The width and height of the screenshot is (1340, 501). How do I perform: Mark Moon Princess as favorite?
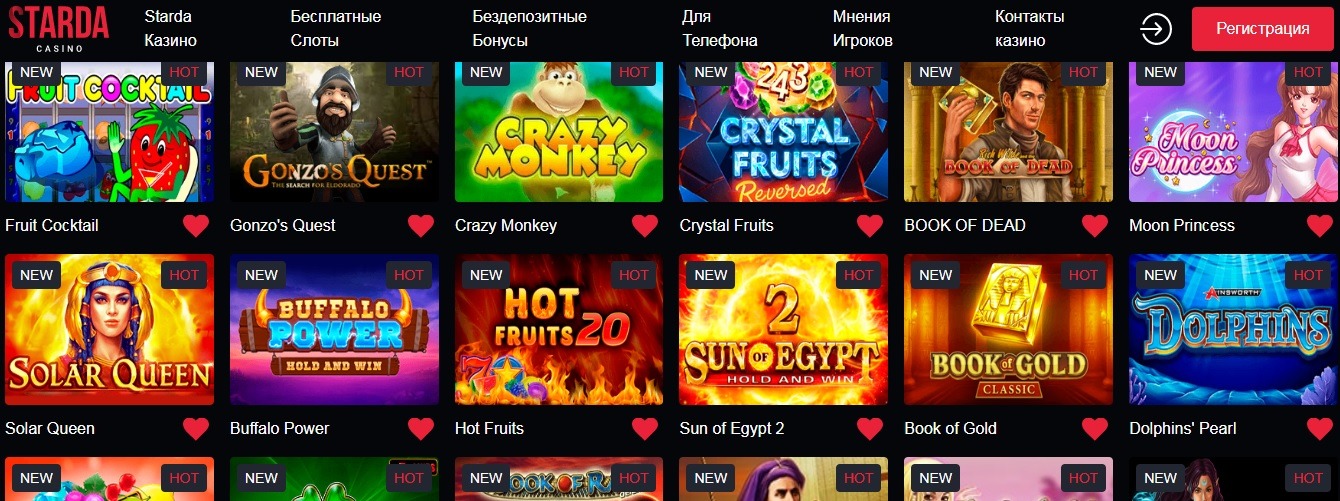click(x=1319, y=226)
